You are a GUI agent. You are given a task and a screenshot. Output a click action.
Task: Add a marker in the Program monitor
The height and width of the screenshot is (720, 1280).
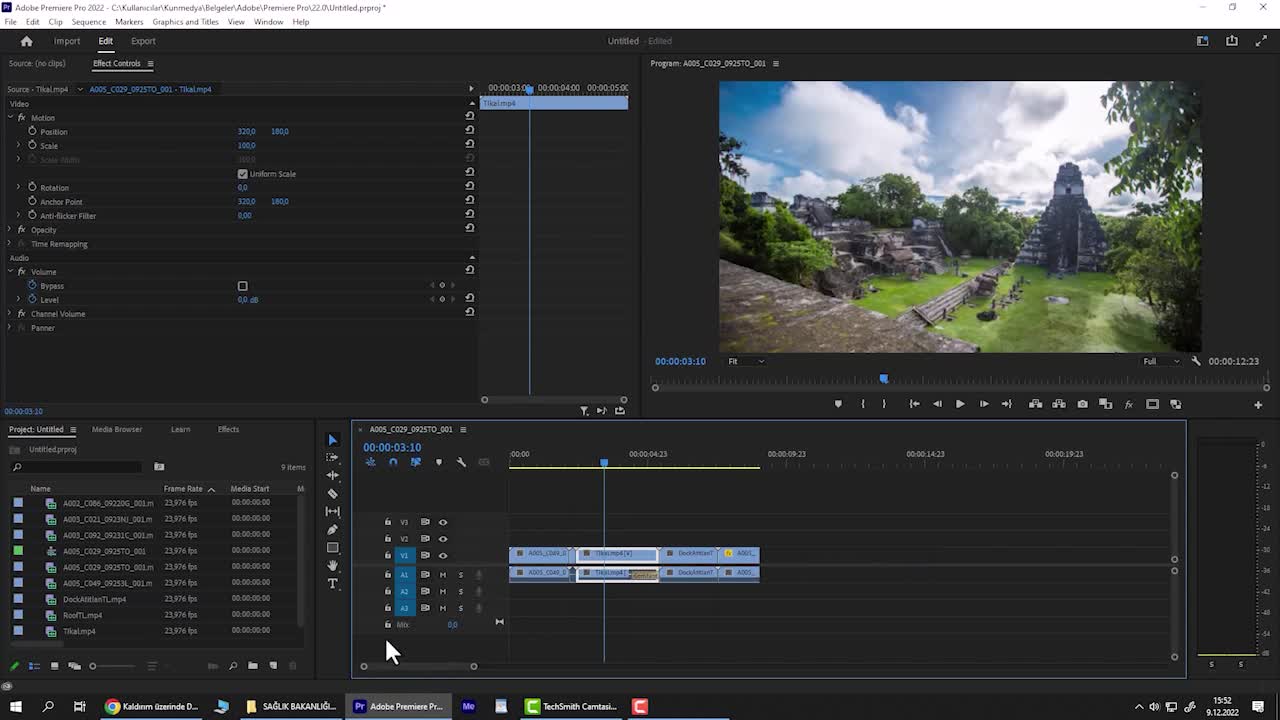pyautogui.click(x=838, y=404)
